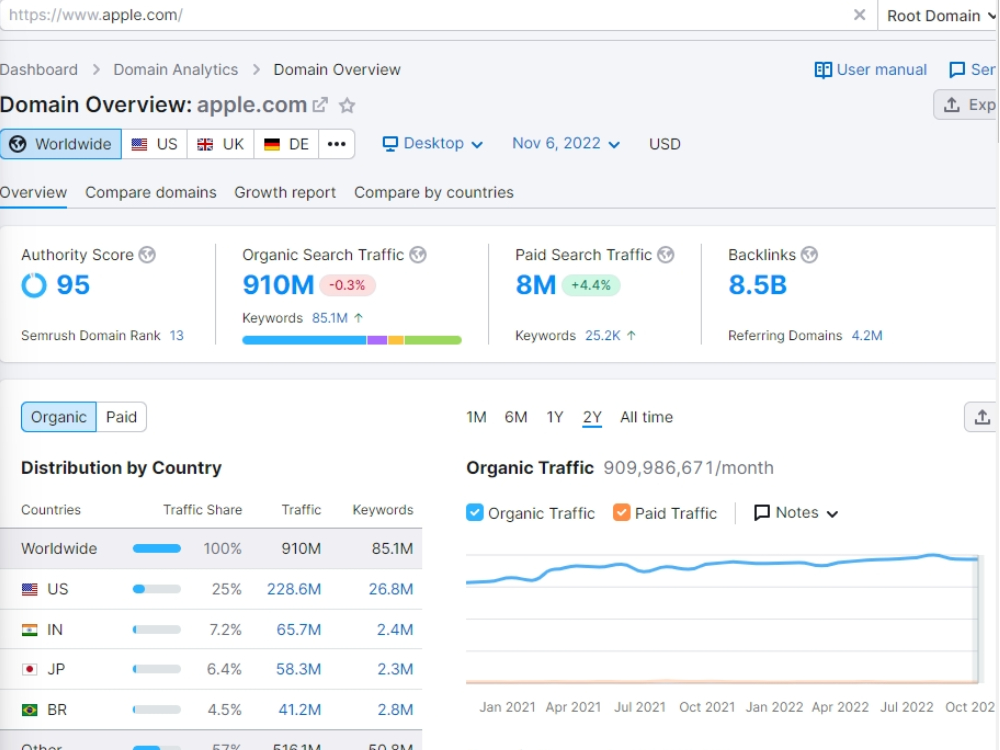Set chart range to 6M
Screen dimensions: 1000x750
click(x=516, y=417)
